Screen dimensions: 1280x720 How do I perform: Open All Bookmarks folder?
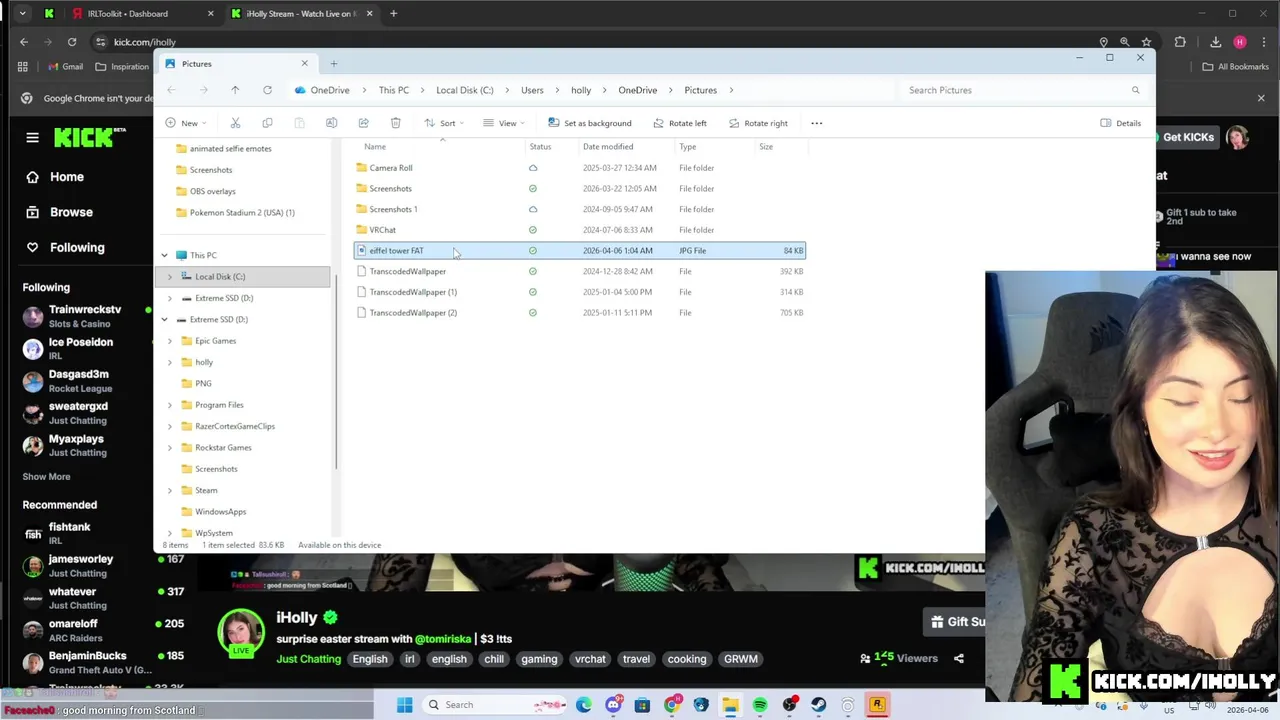1235,67
